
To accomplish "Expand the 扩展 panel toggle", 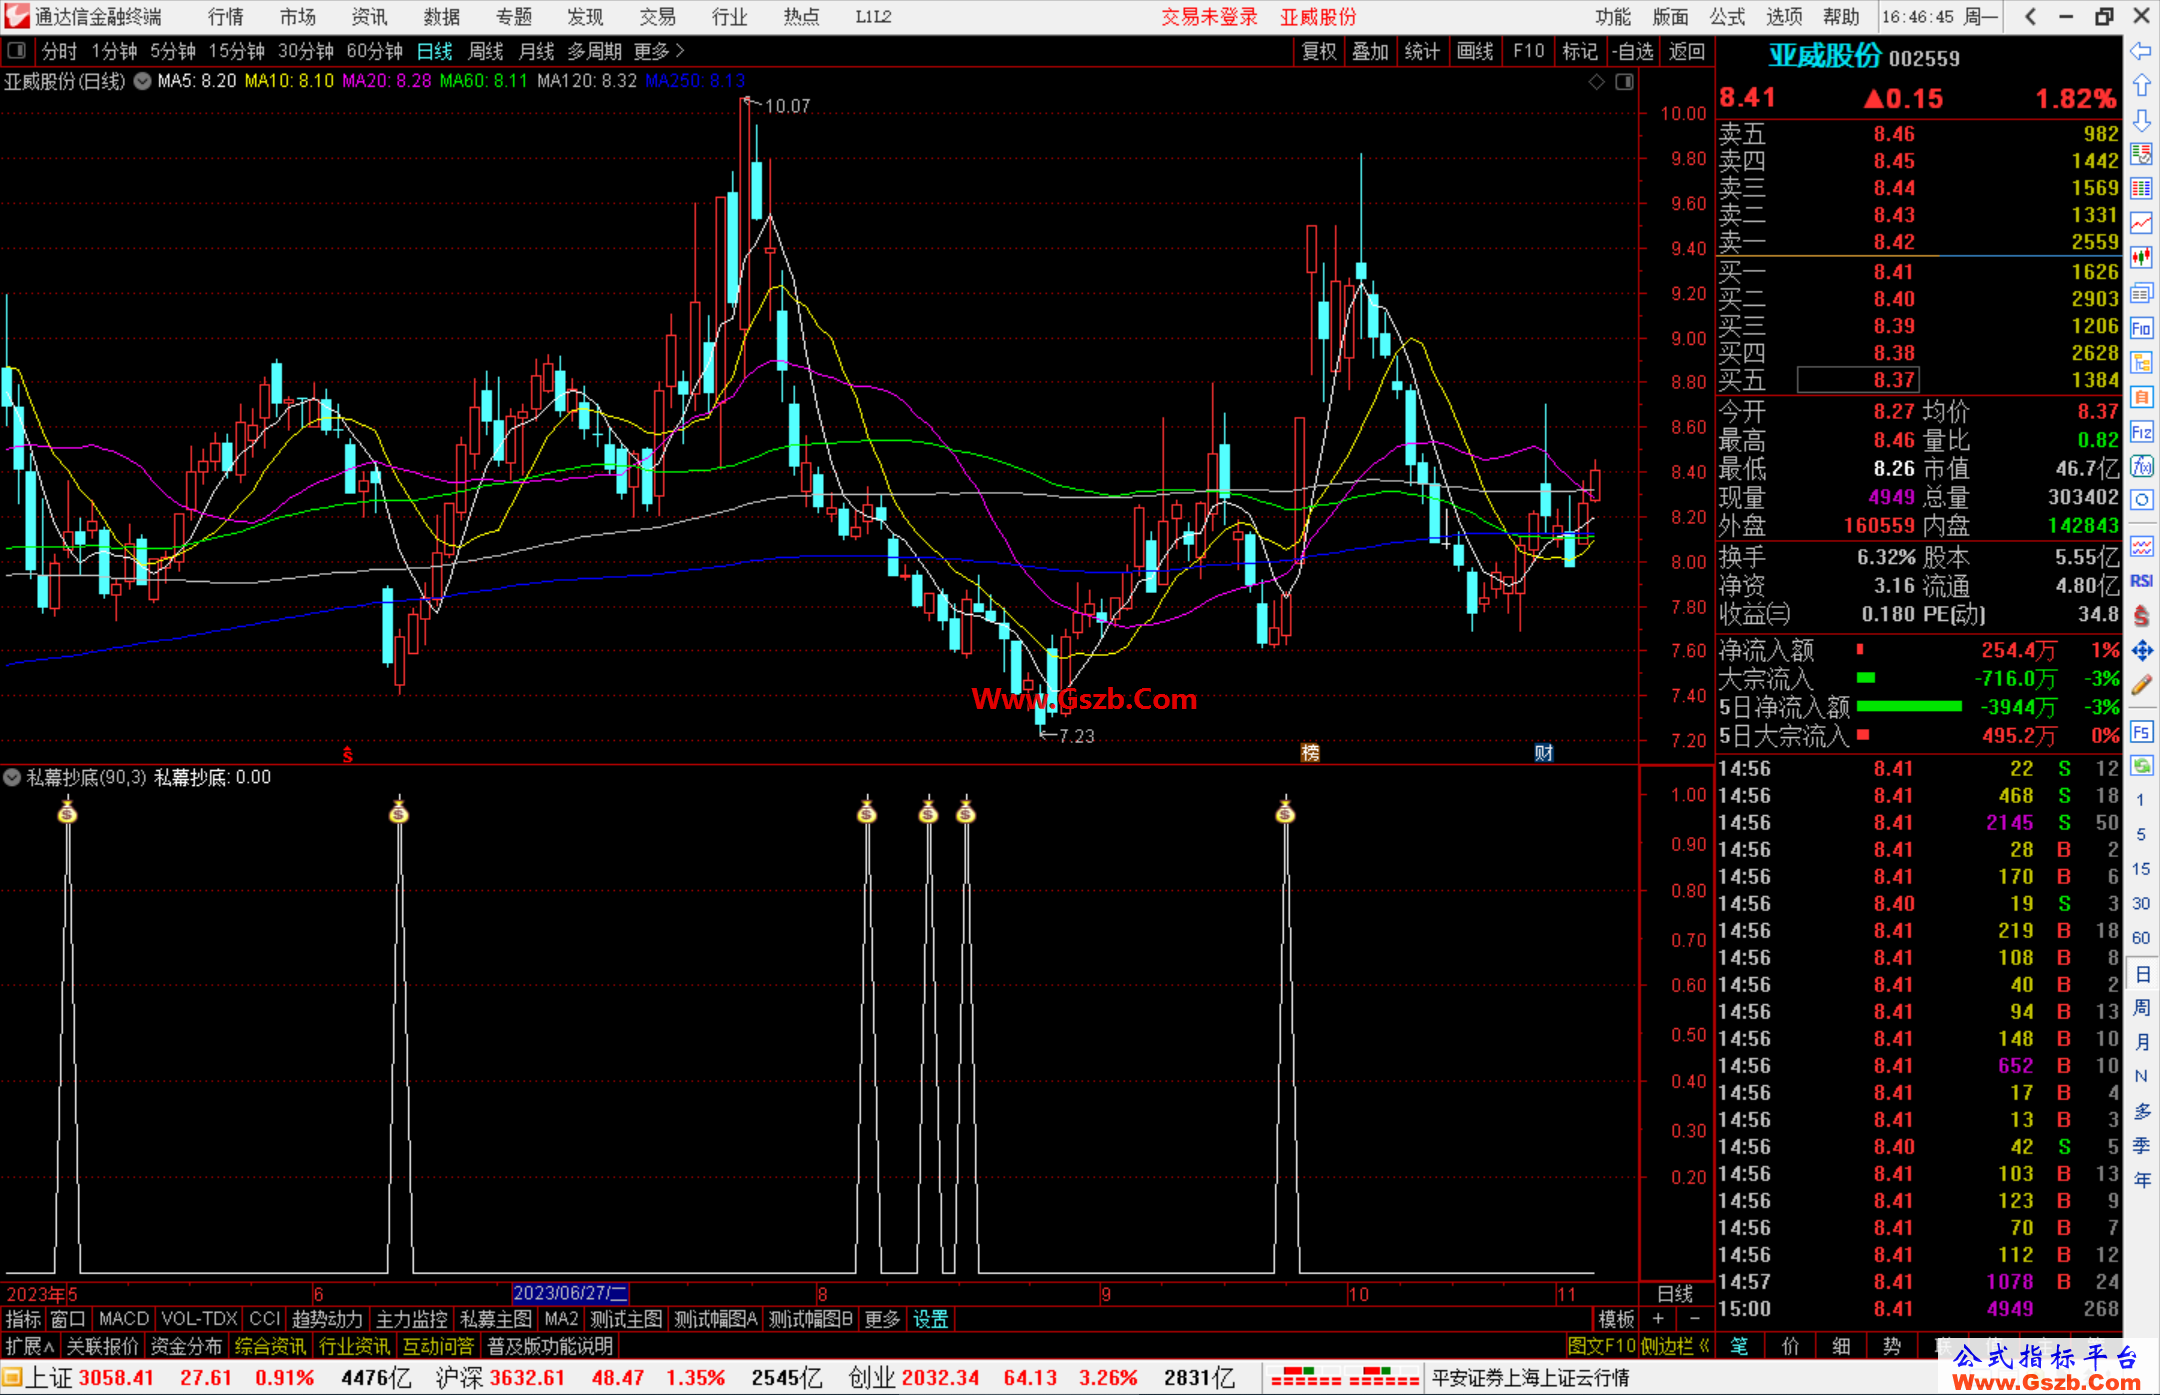I will tap(30, 1346).
